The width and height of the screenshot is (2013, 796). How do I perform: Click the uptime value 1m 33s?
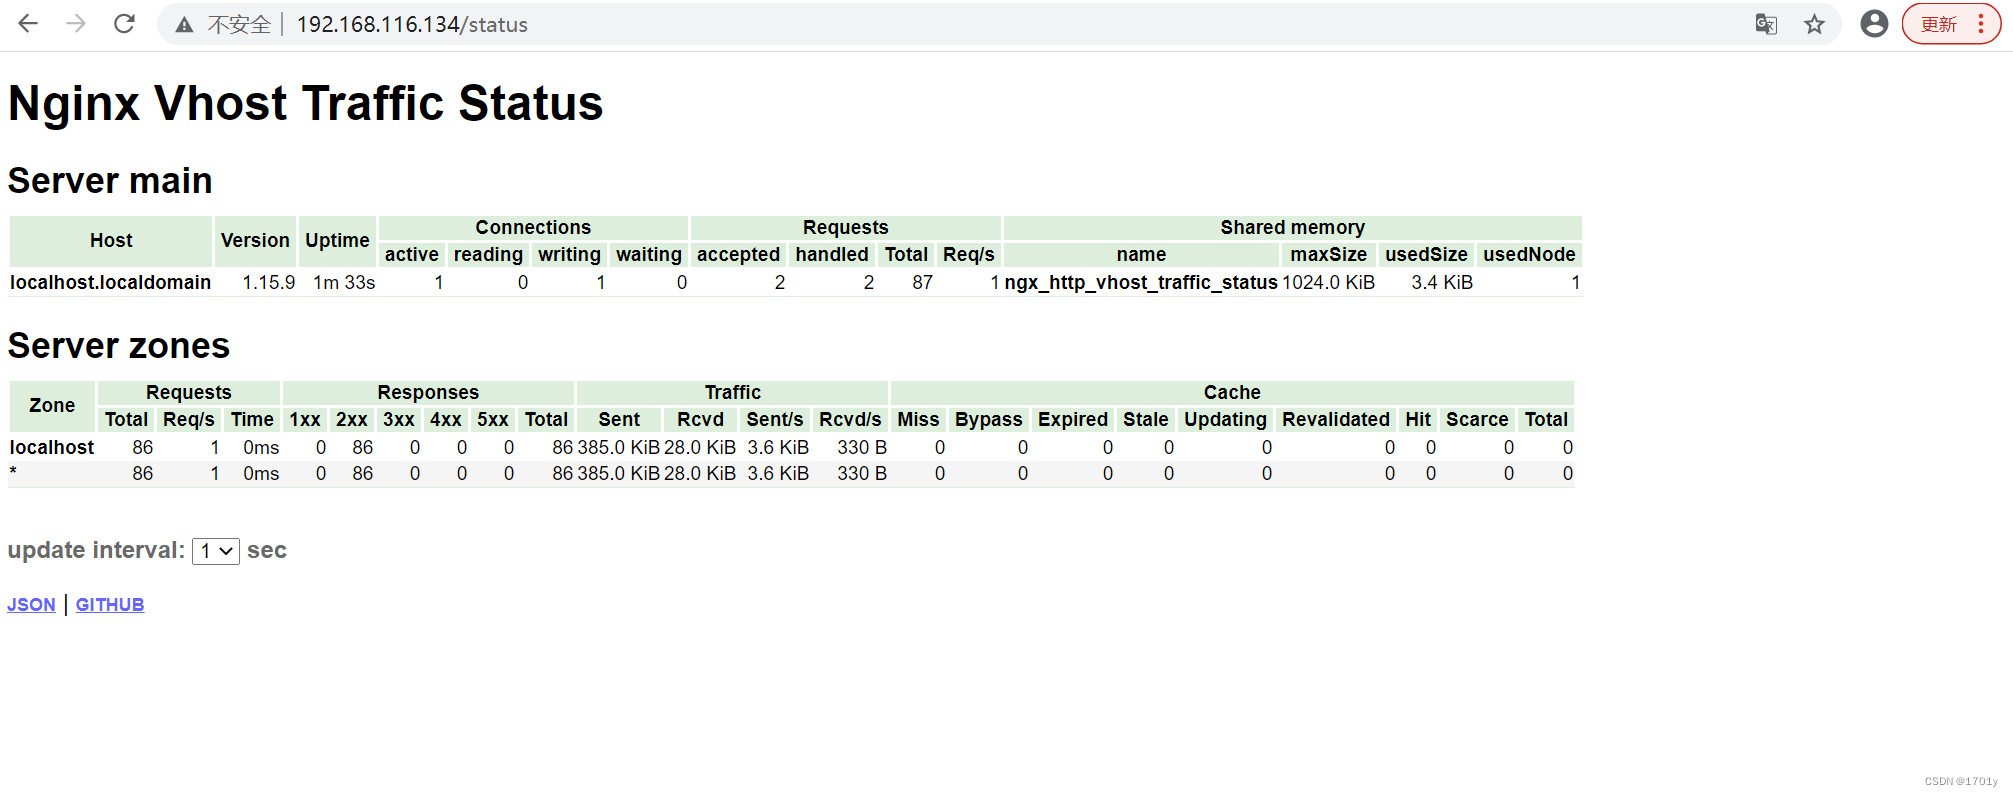(344, 283)
